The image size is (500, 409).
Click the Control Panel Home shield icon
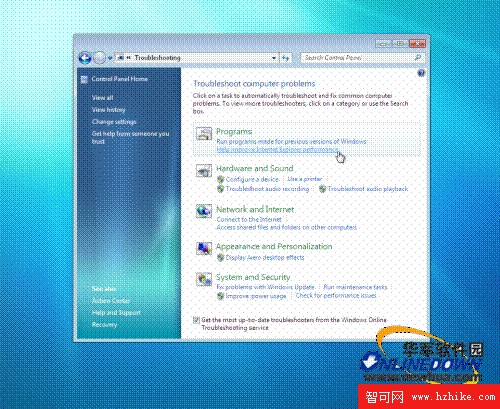coord(84,79)
